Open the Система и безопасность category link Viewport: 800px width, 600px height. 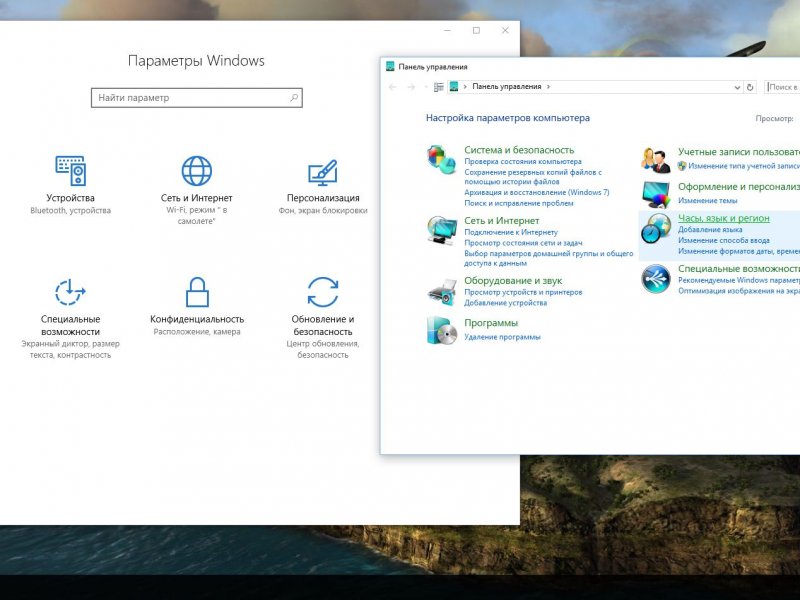click(x=519, y=150)
